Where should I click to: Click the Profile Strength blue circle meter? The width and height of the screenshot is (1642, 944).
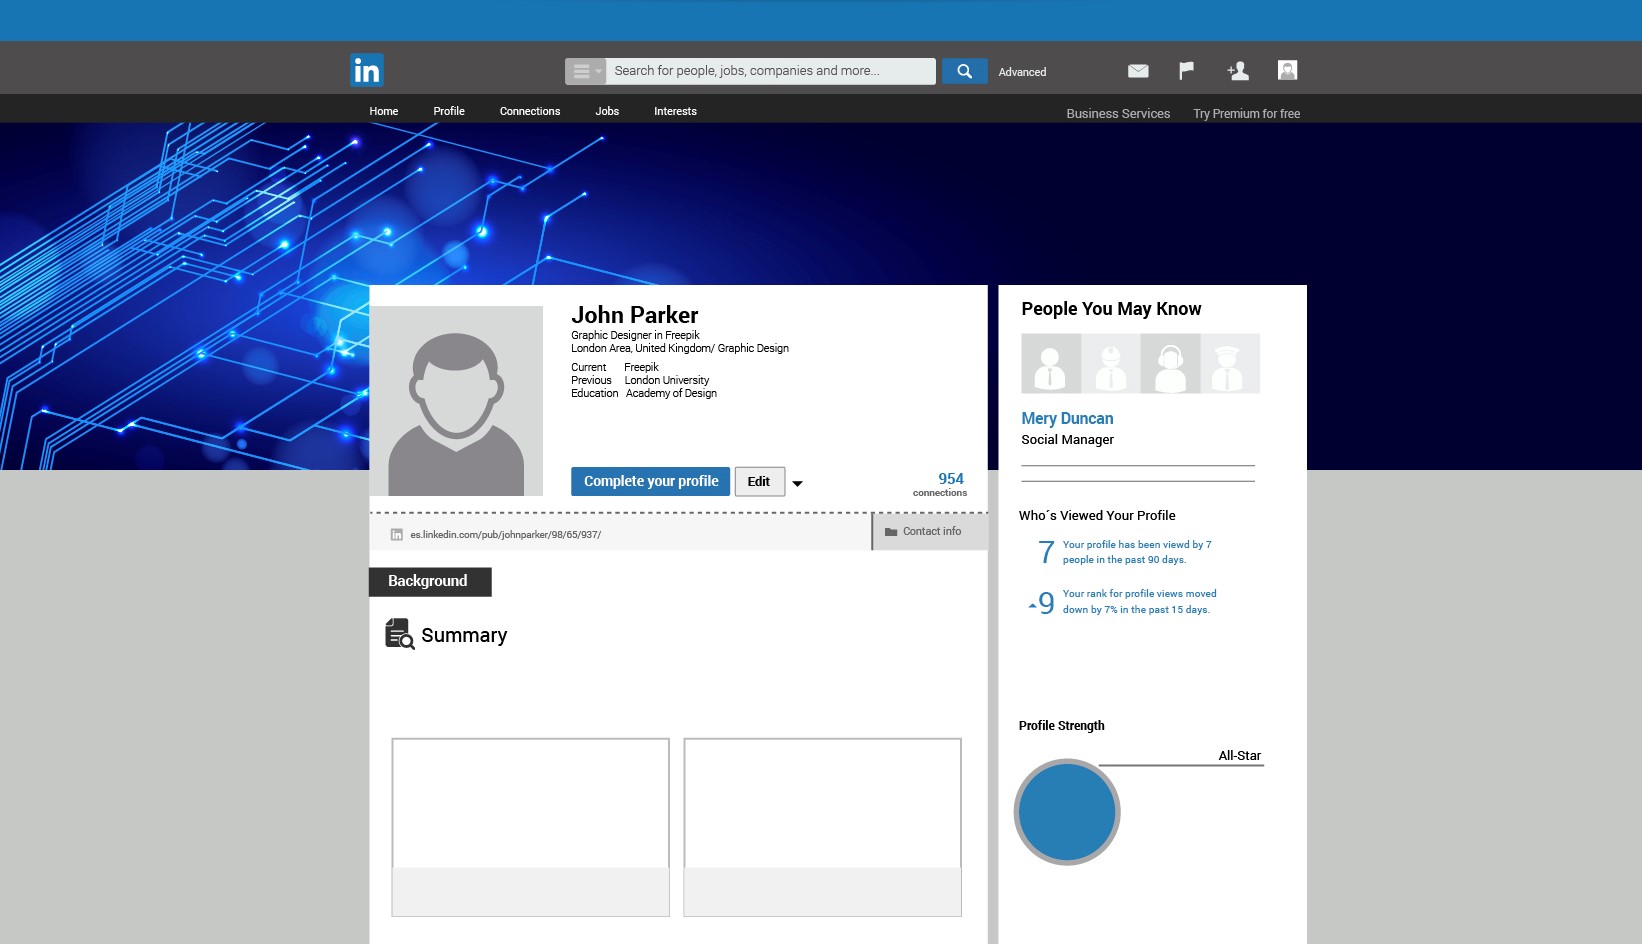(x=1067, y=812)
